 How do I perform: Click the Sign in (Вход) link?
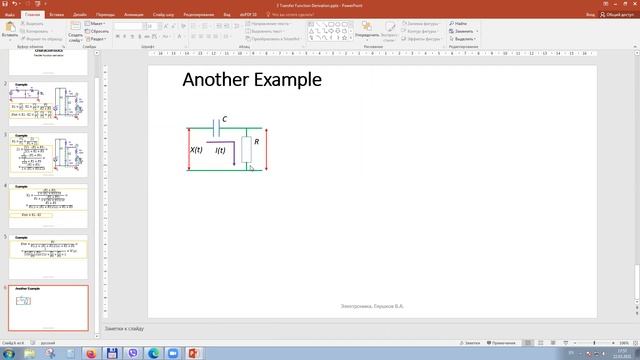[590, 14]
